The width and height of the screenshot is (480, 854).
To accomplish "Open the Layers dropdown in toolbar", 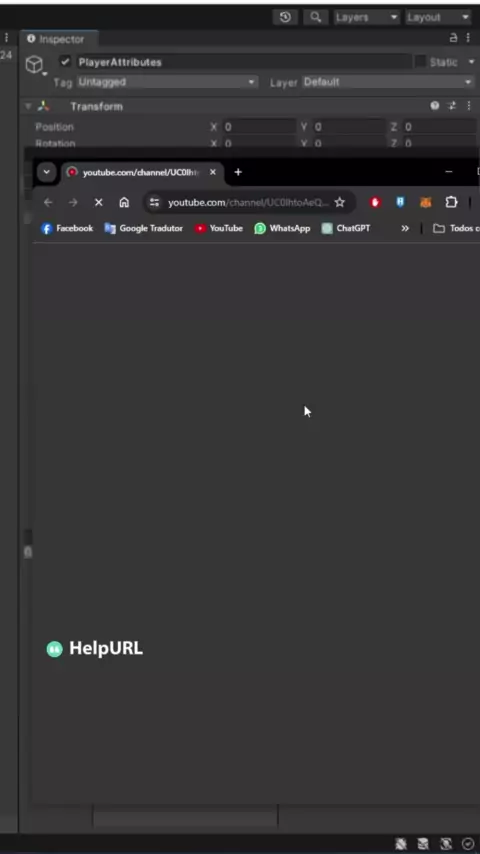I will 367,17.
